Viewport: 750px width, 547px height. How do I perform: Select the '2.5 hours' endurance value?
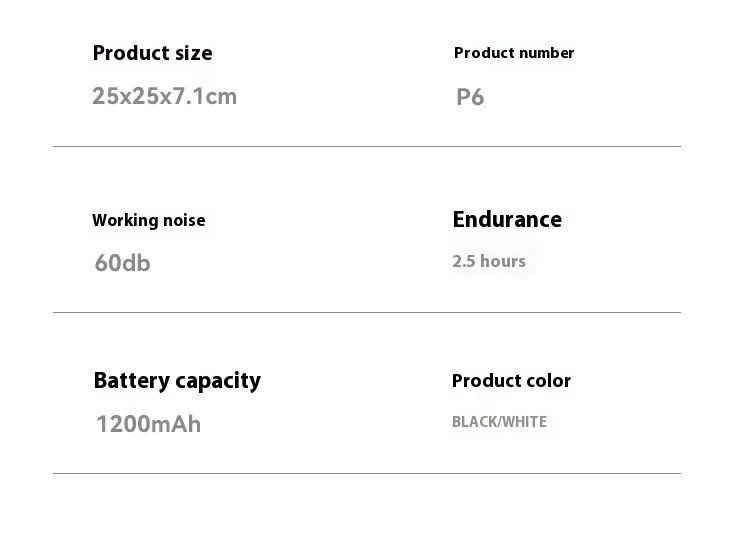pos(488,262)
